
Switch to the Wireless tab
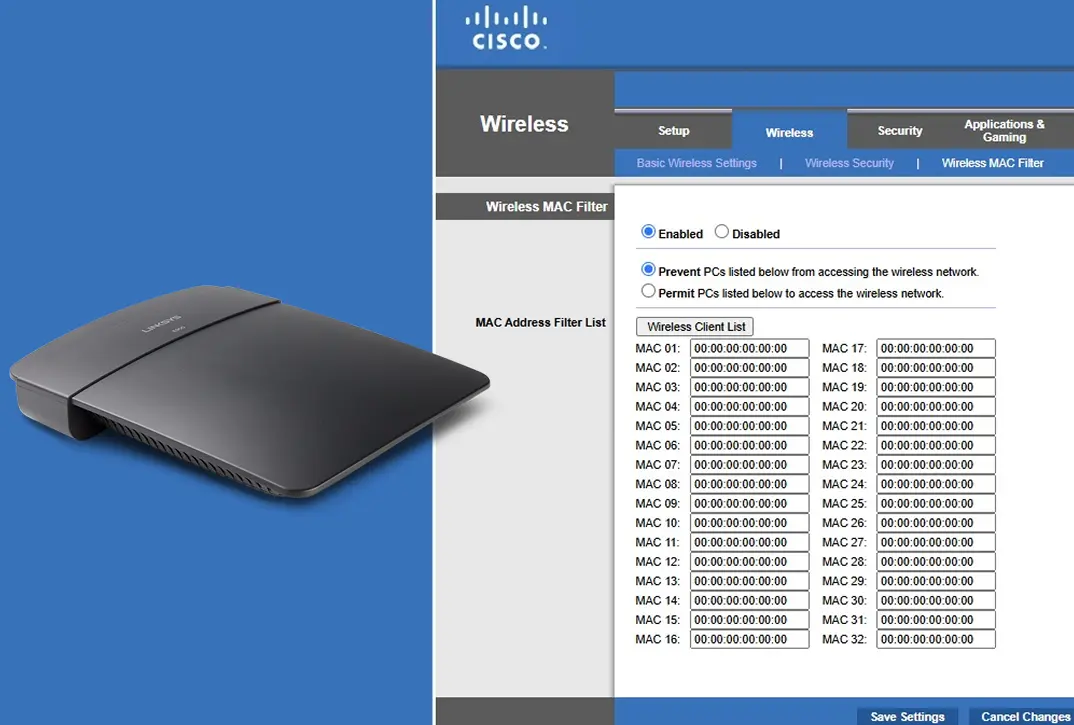point(789,132)
